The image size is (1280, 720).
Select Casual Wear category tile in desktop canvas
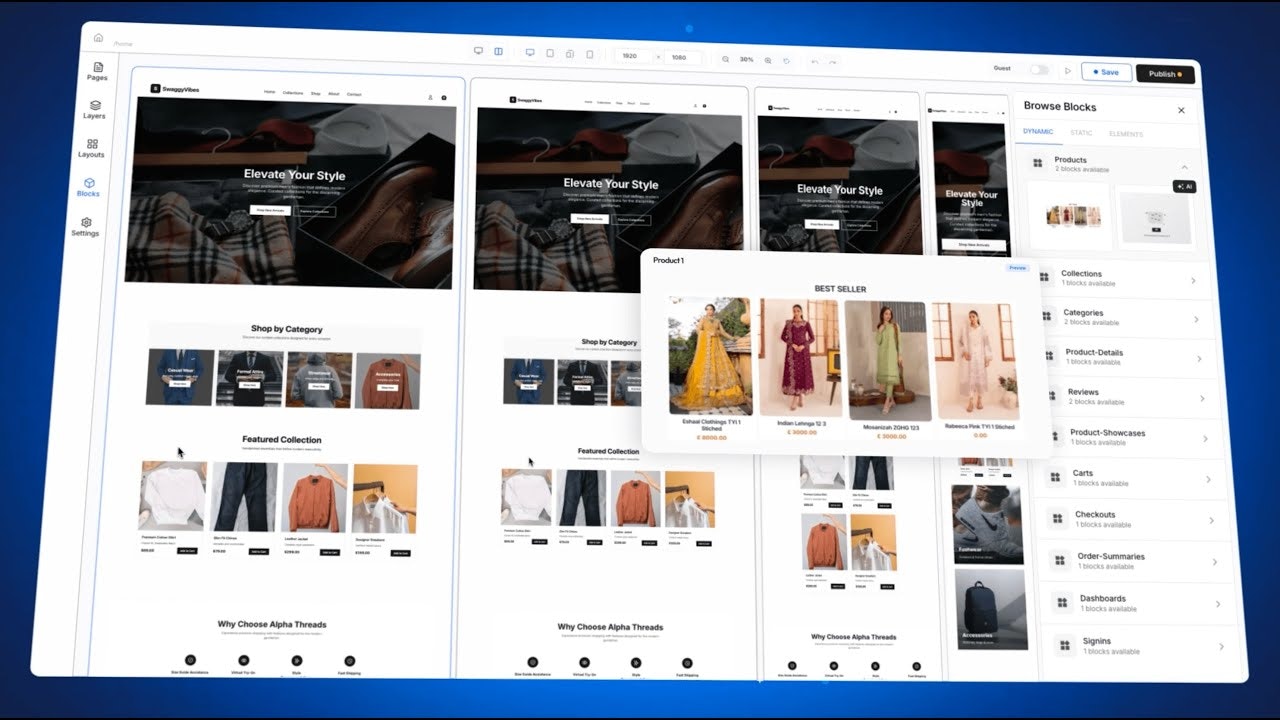(x=180, y=377)
